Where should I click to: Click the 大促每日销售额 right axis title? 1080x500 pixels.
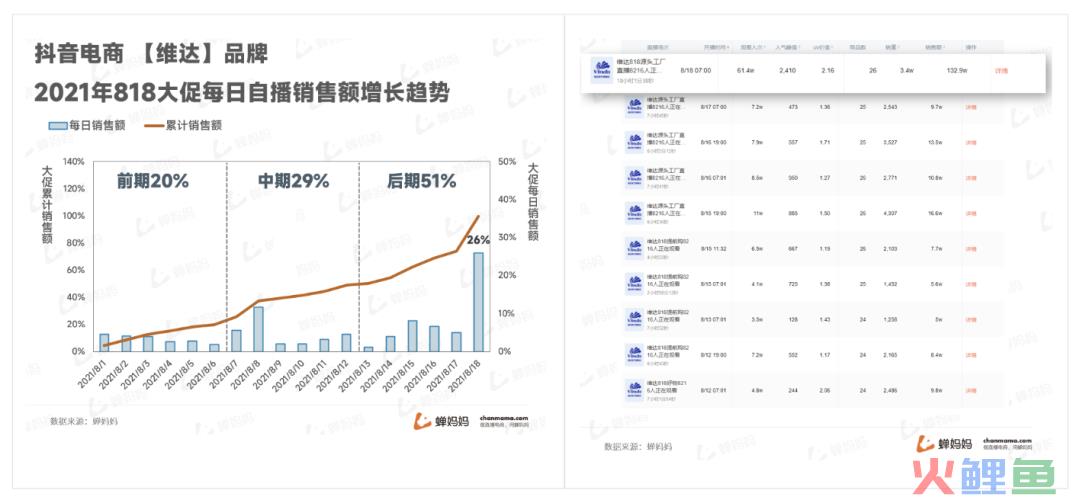[532, 201]
